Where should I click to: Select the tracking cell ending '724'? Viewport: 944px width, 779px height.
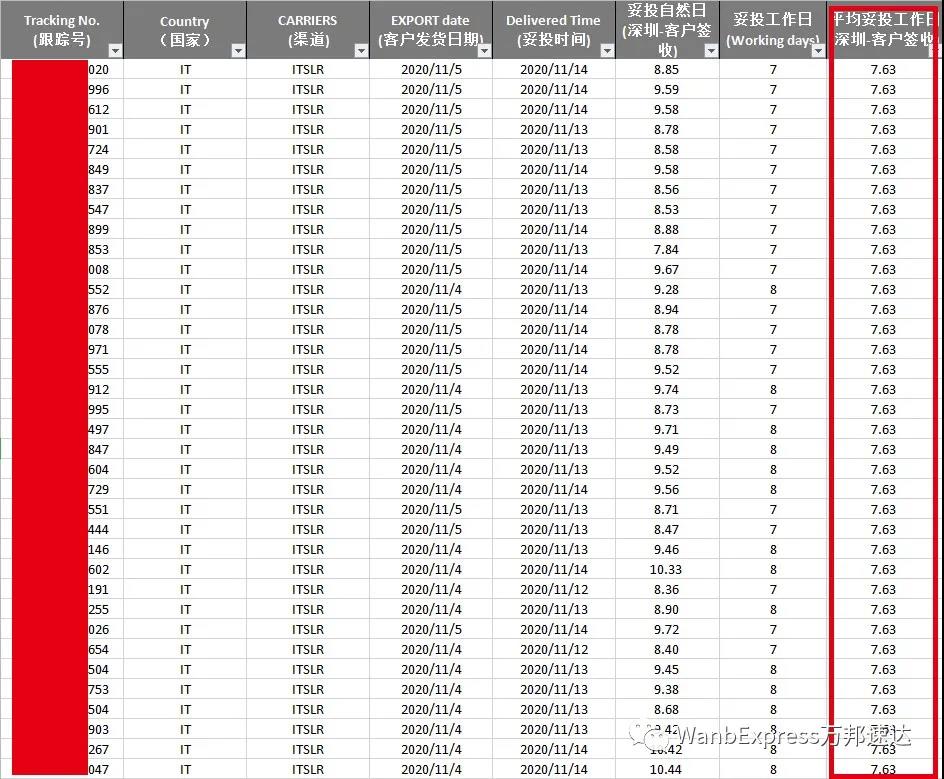61,149
